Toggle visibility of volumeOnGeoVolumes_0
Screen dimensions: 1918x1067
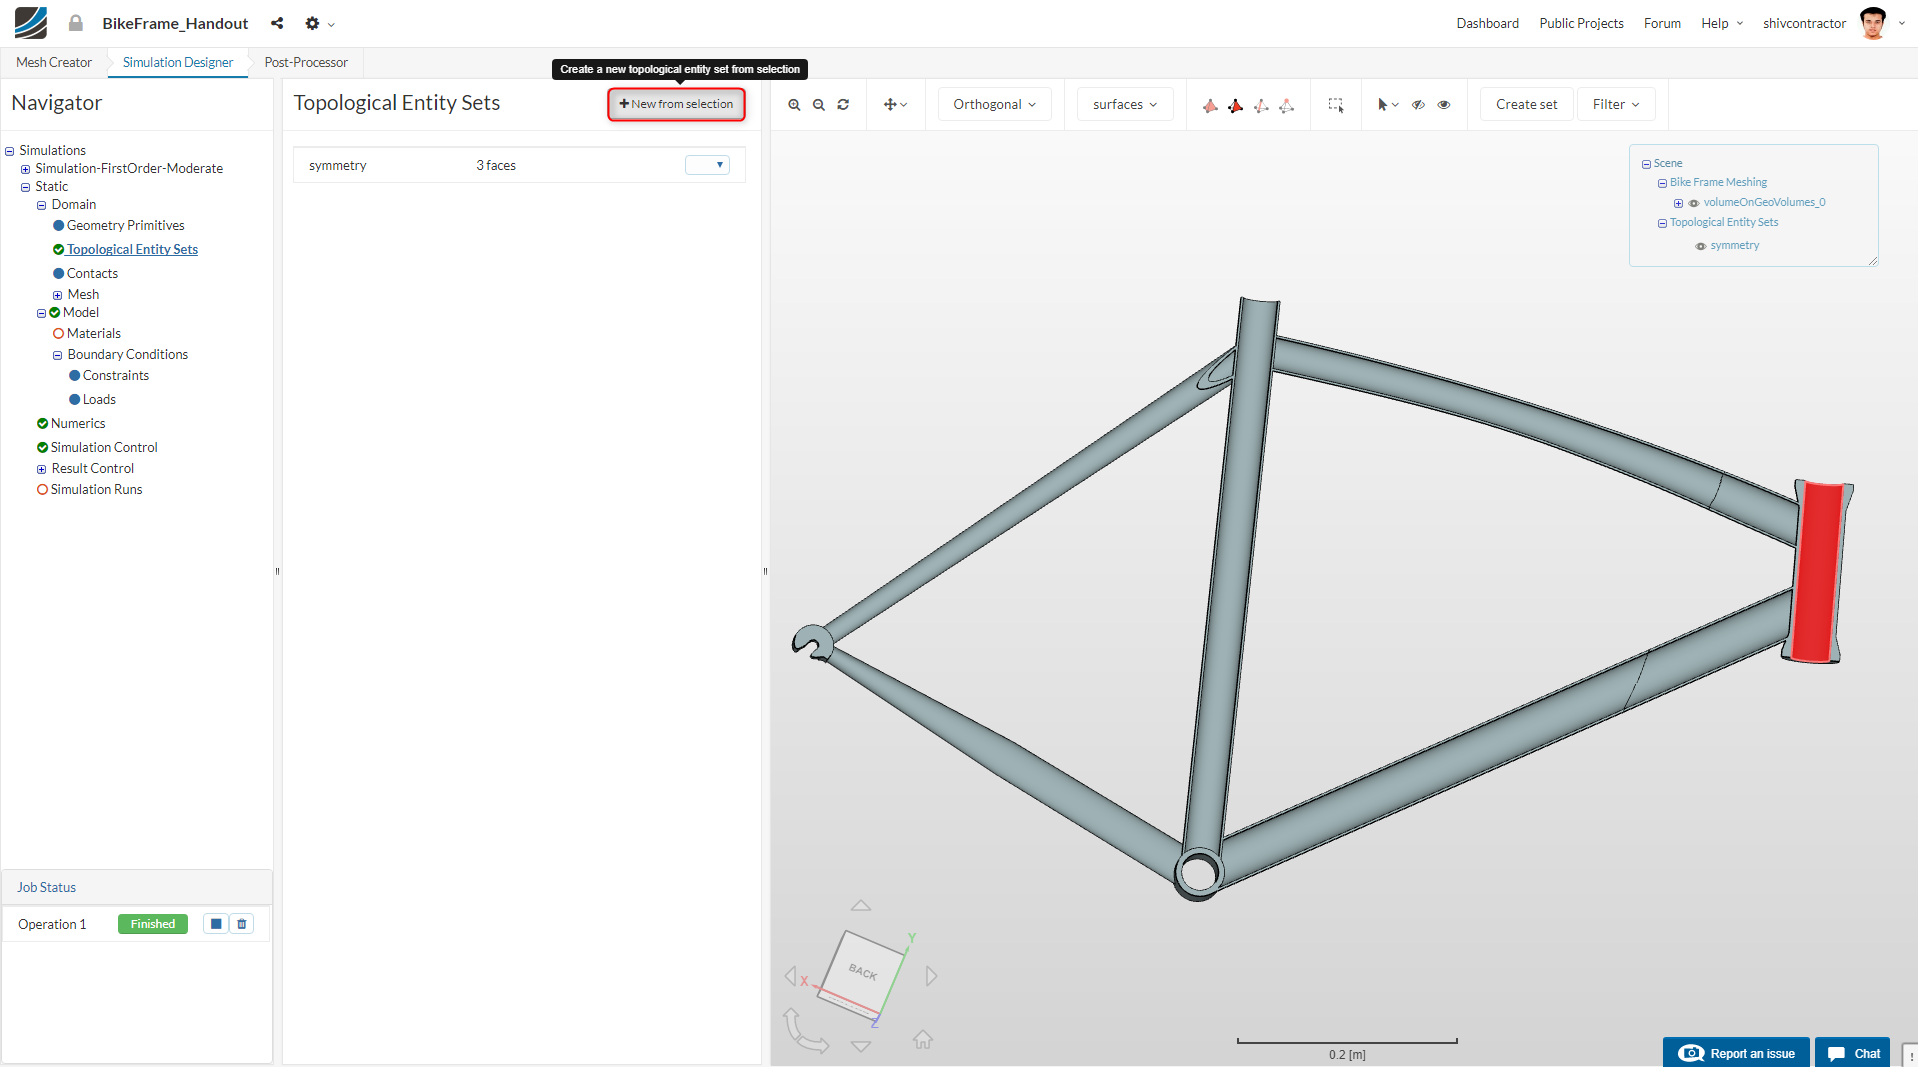pos(1694,202)
